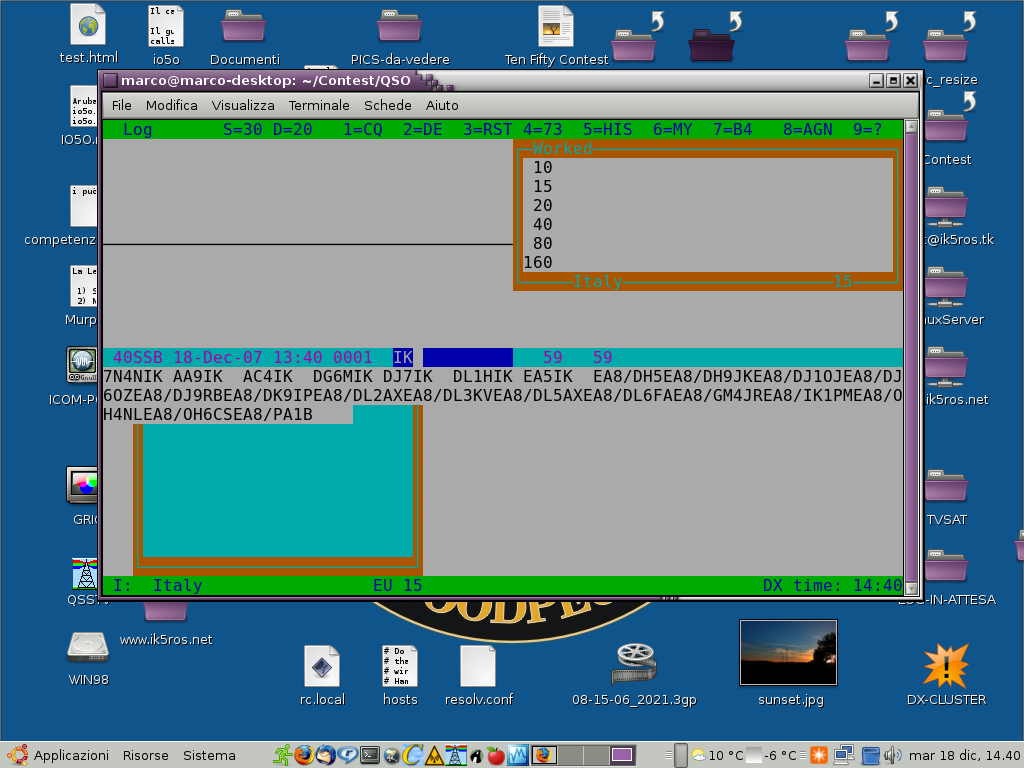Viewport: 1024px width, 768px height.
Task: Click the red apple panel launcher
Action: 496,756
